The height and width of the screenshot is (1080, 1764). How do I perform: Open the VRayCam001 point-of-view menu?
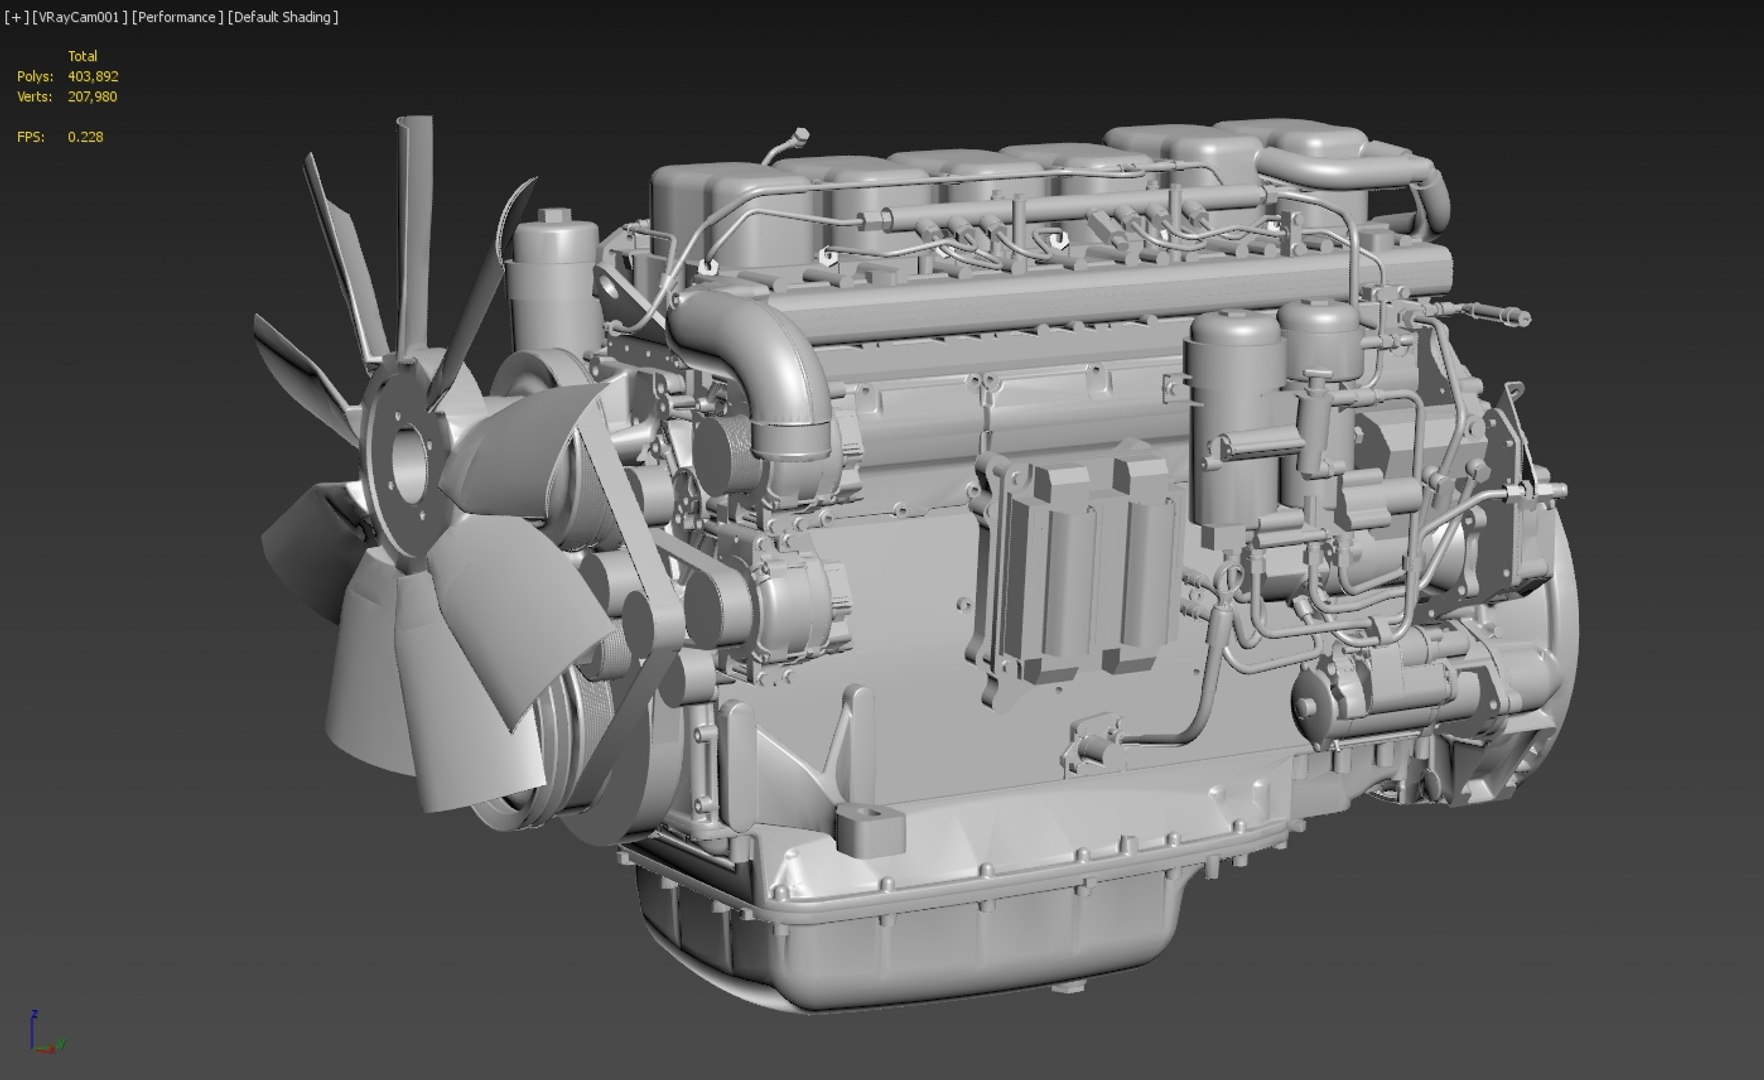pyautogui.click(x=80, y=17)
